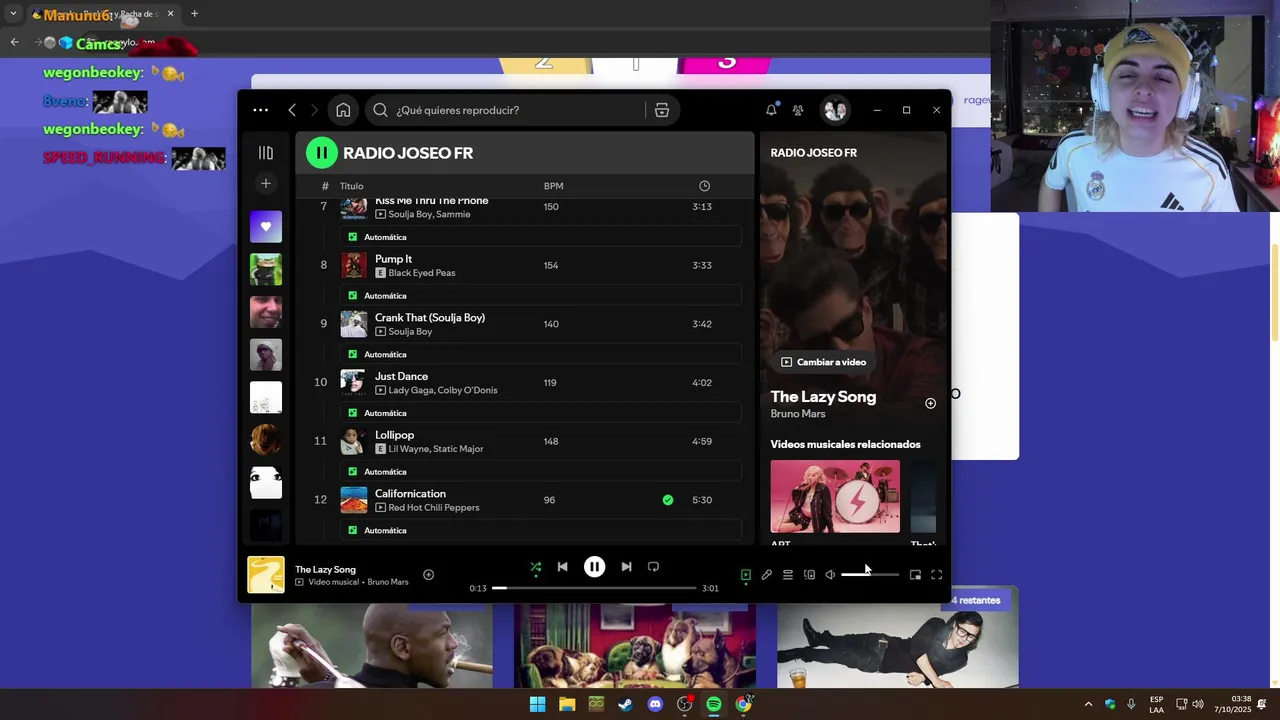The height and width of the screenshot is (720, 1280).
Task: Sort the tracks by the Título column
Action: click(351, 186)
